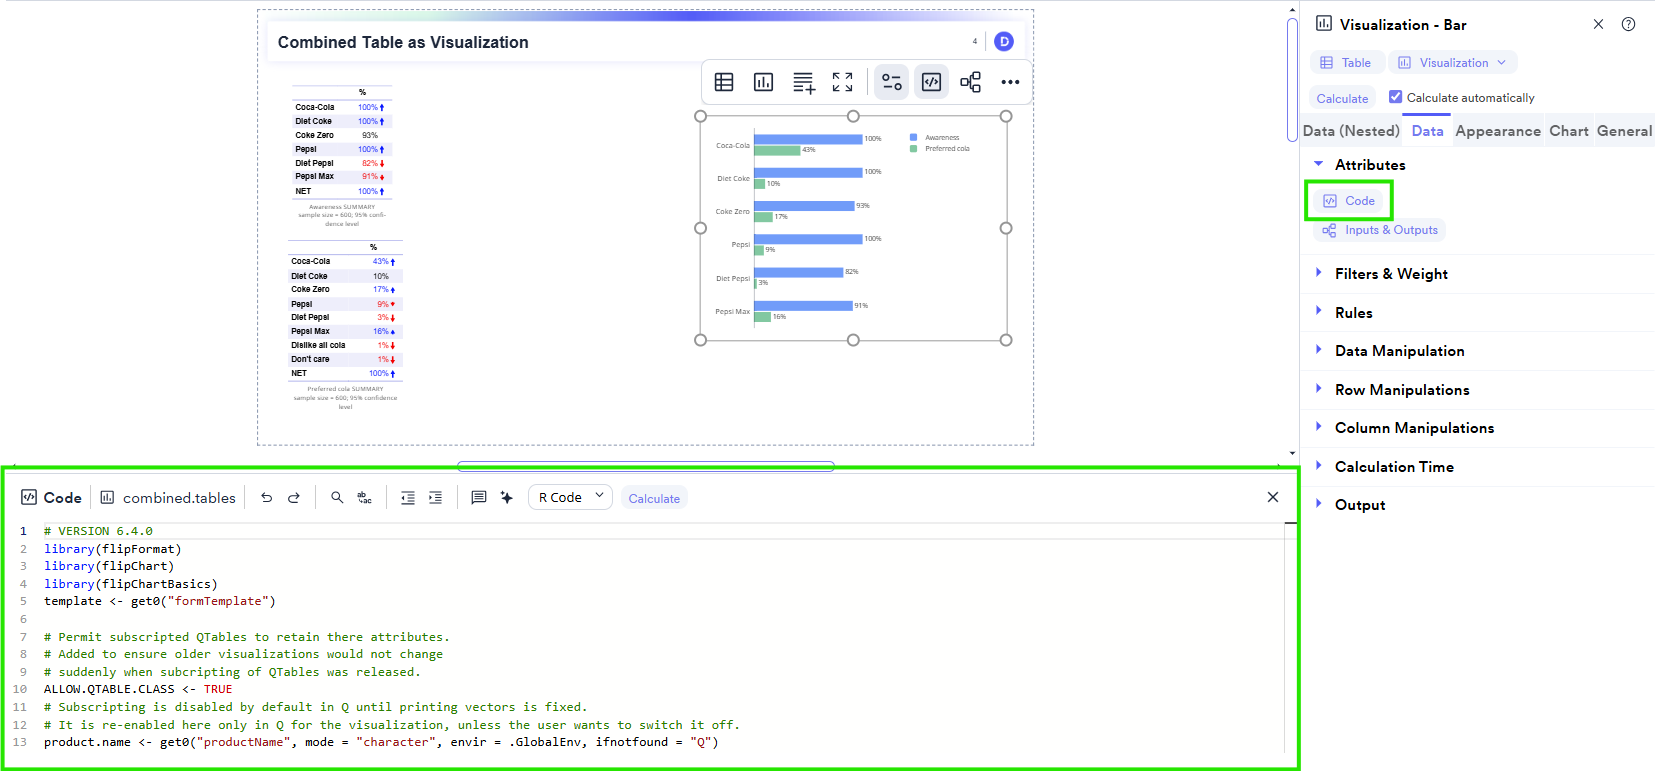Image resolution: width=1655 pixels, height=771 pixels.
Task: Click the user avatar D on the page
Action: point(1004,41)
